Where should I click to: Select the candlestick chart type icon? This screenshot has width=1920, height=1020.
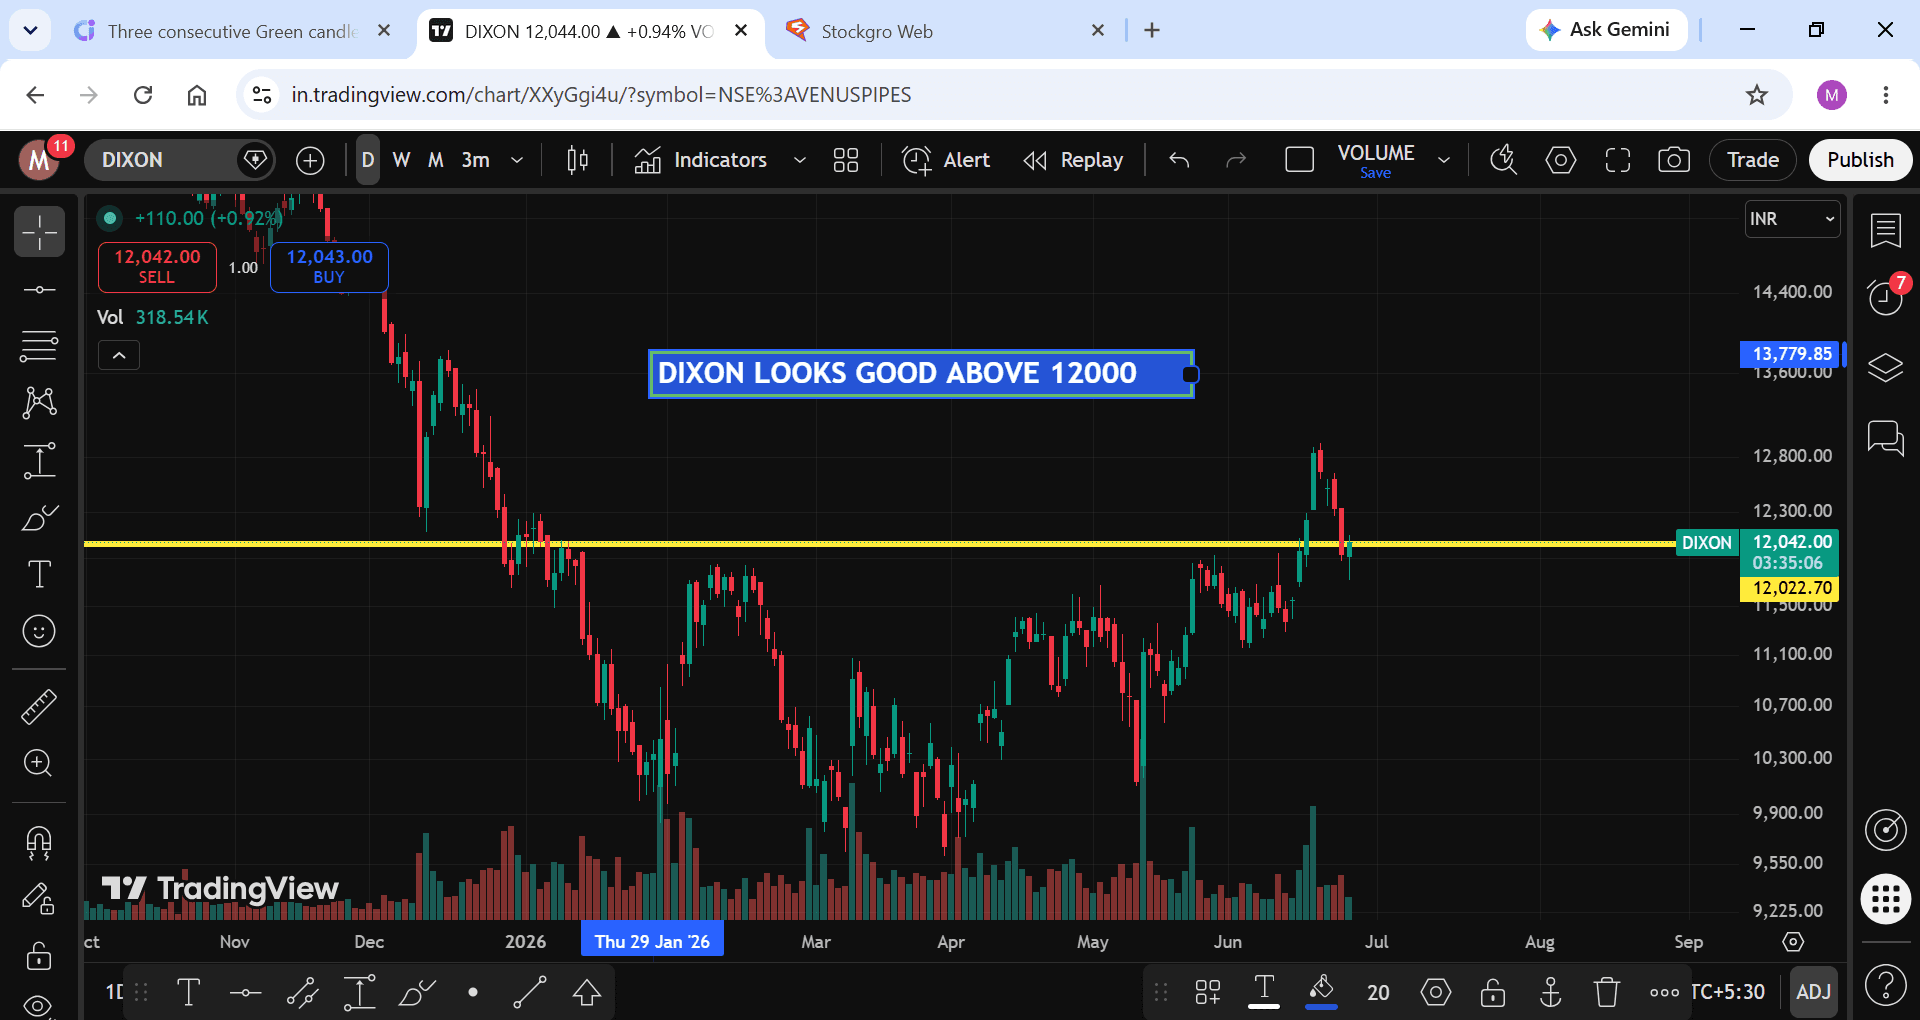(x=577, y=160)
